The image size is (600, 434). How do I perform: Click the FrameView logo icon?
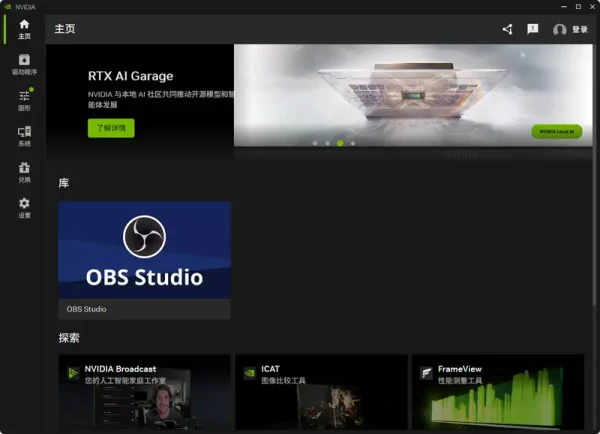pos(426,373)
